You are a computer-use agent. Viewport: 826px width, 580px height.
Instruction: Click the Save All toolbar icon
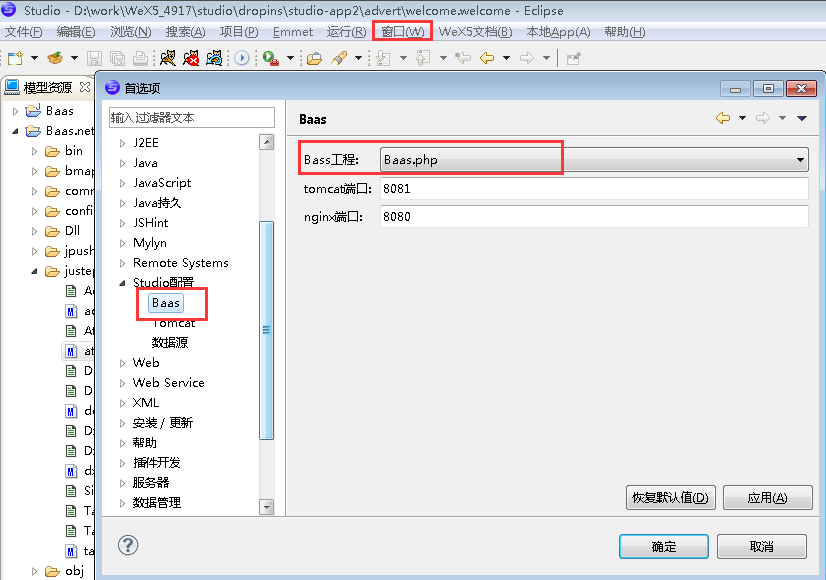(117, 58)
